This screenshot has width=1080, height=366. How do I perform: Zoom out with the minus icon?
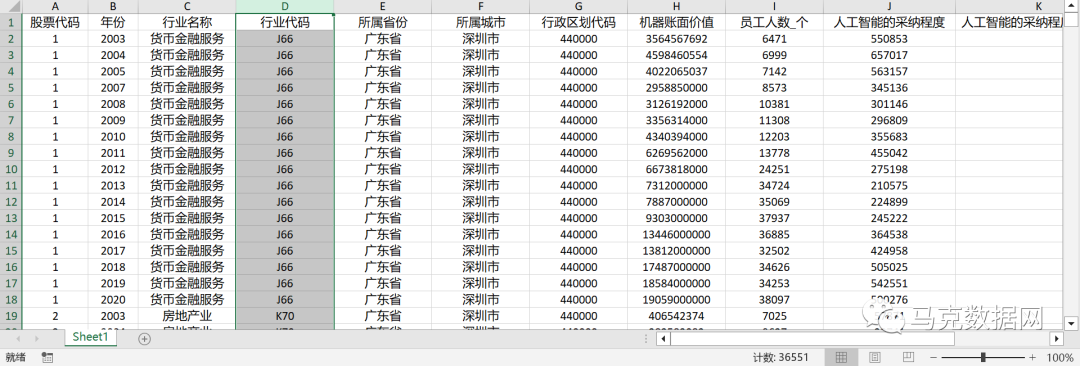[933, 357]
